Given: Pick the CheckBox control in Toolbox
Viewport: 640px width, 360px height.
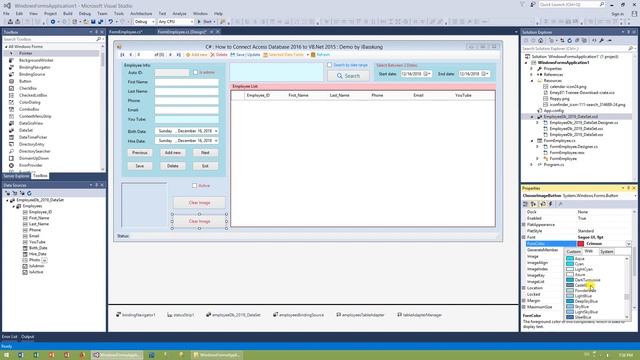Looking at the screenshot, I should coord(28,88).
